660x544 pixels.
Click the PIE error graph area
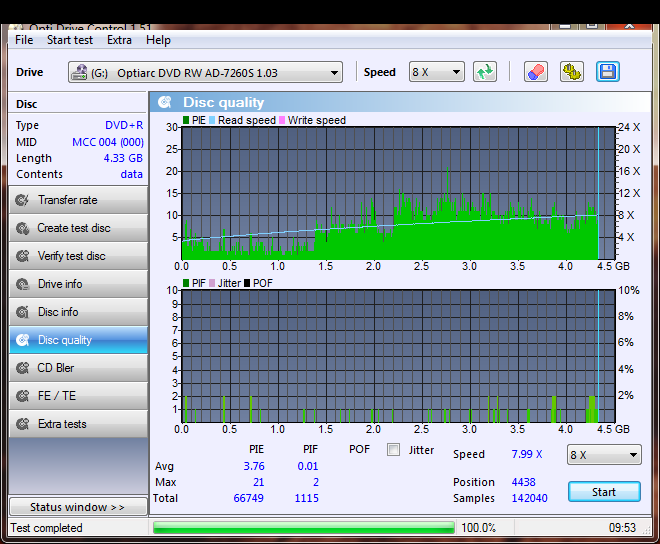[x=398, y=193]
